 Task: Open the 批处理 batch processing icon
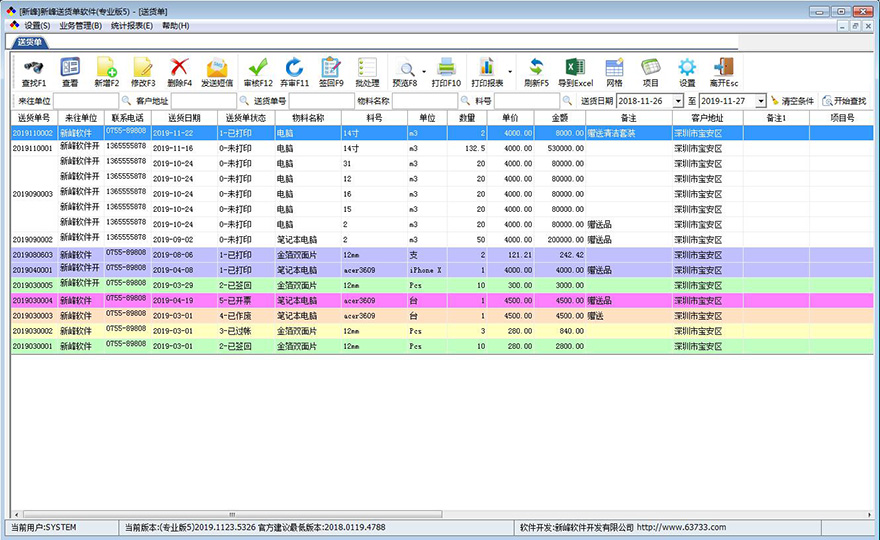[367, 67]
